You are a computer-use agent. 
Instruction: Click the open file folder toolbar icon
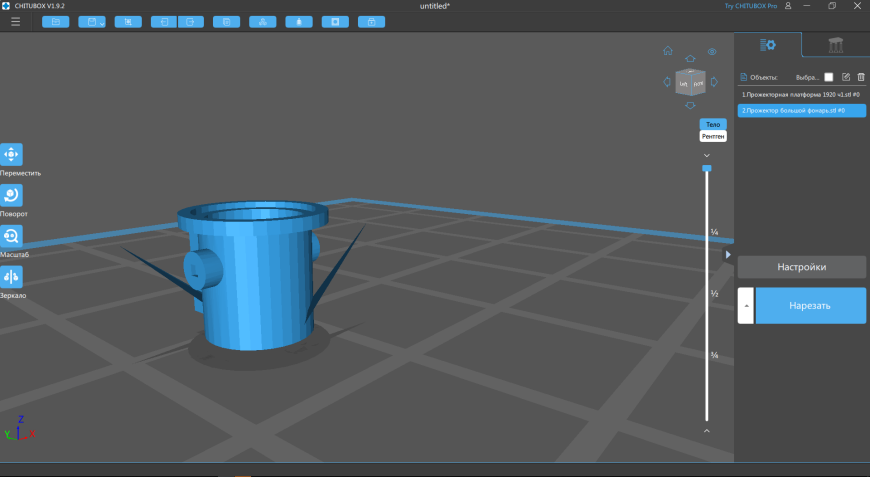pos(55,21)
